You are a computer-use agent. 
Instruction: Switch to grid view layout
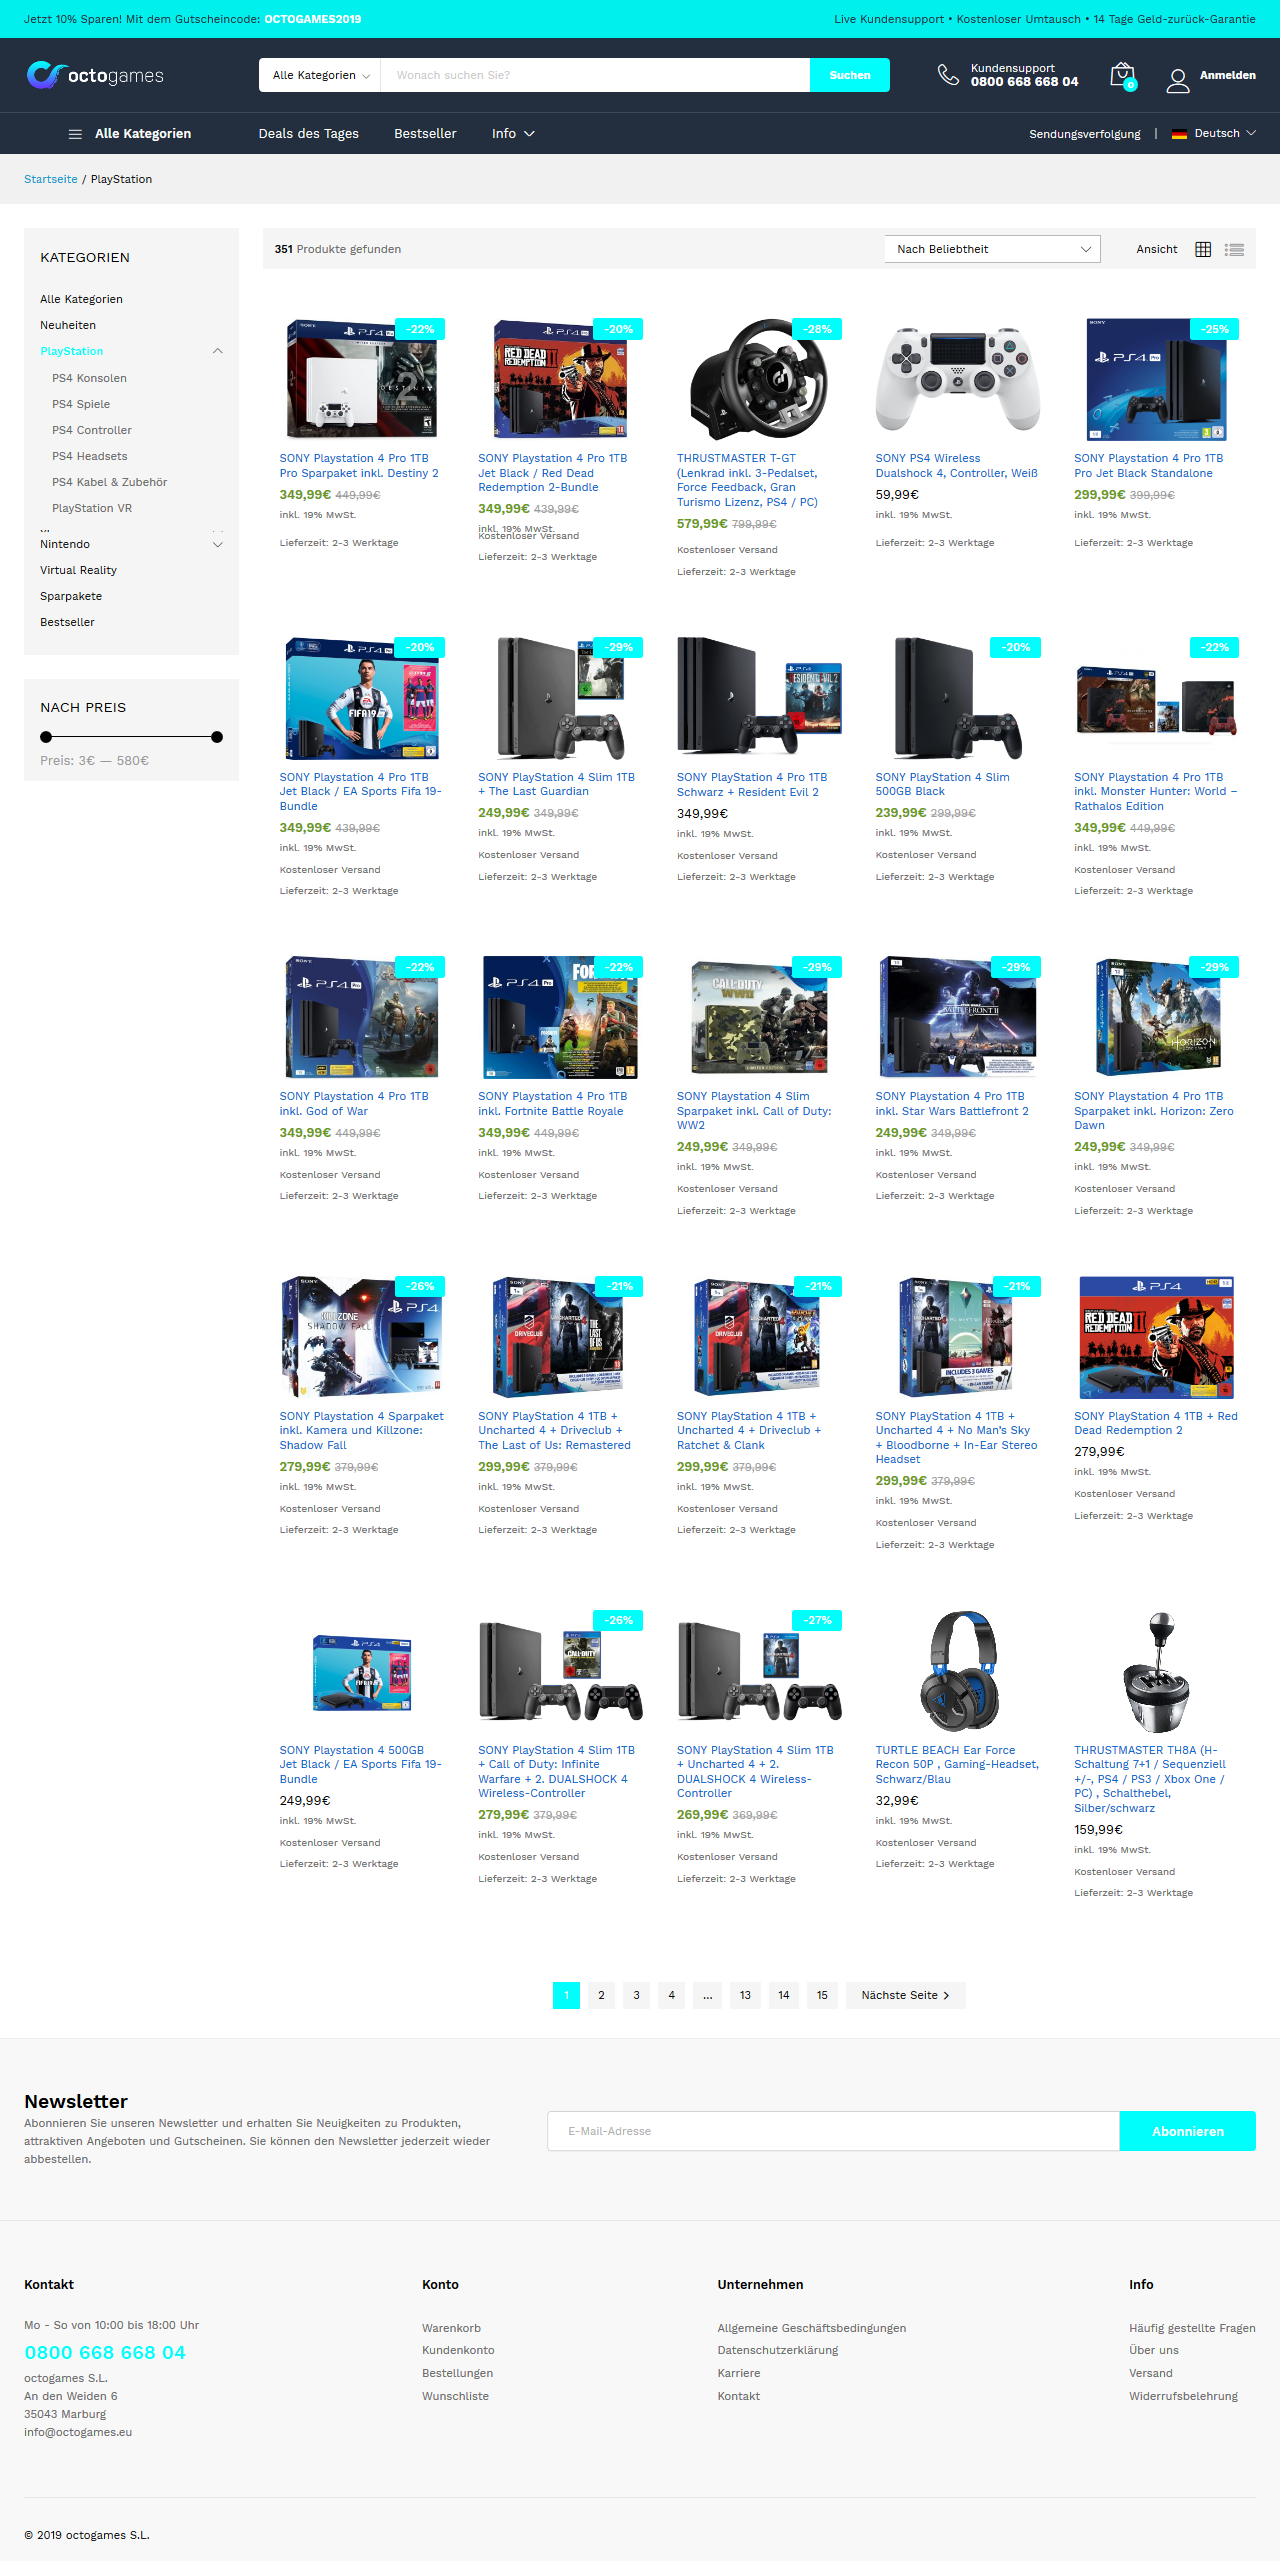(x=1203, y=250)
